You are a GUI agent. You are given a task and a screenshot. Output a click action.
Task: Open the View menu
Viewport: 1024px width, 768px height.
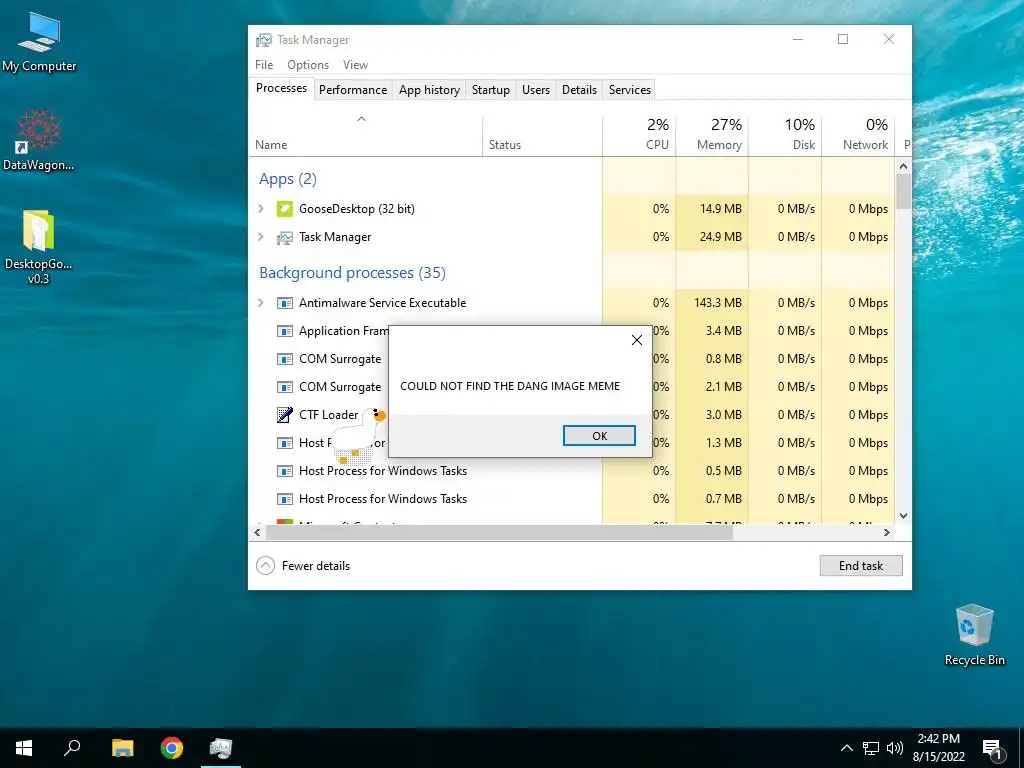tap(355, 65)
